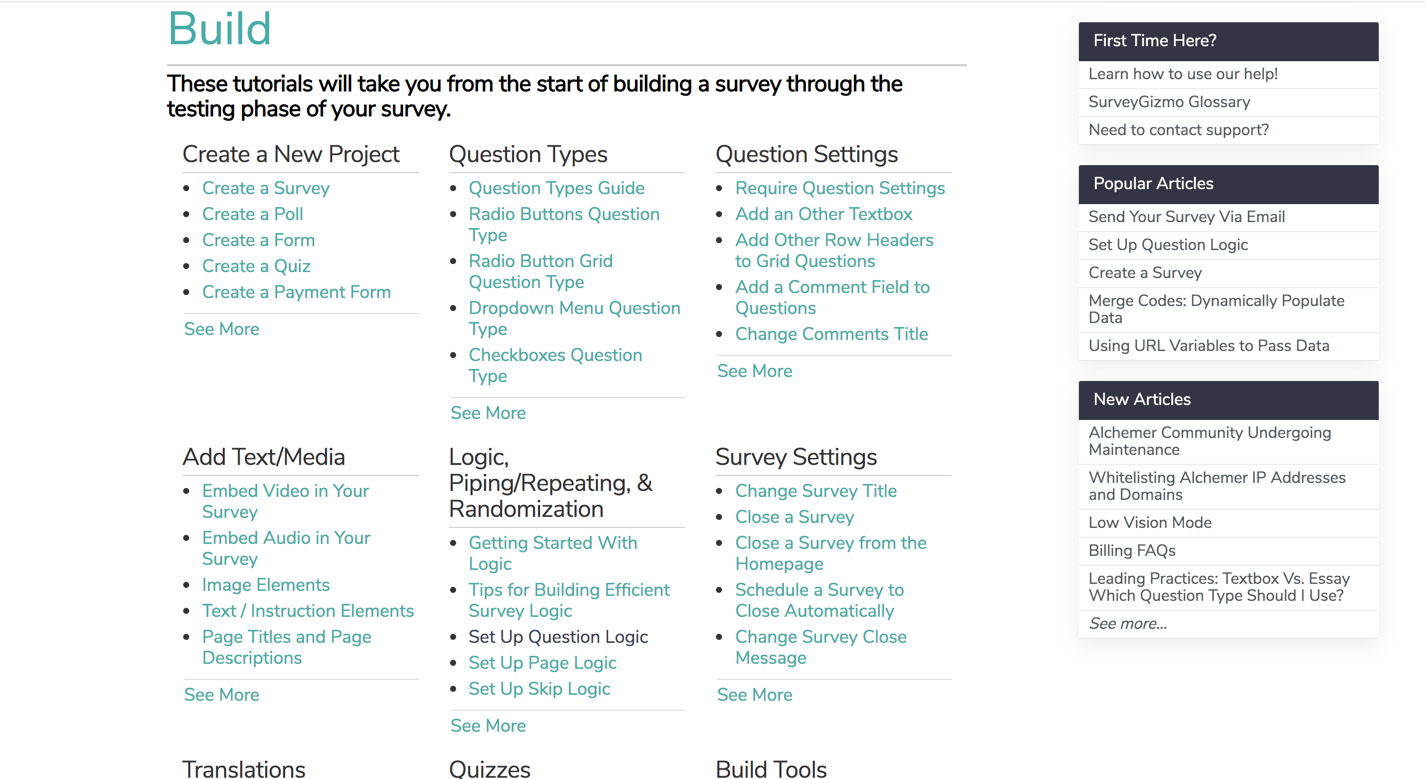Open the Question Types Guide link
This screenshot has width=1425, height=779.
pyautogui.click(x=556, y=188)
